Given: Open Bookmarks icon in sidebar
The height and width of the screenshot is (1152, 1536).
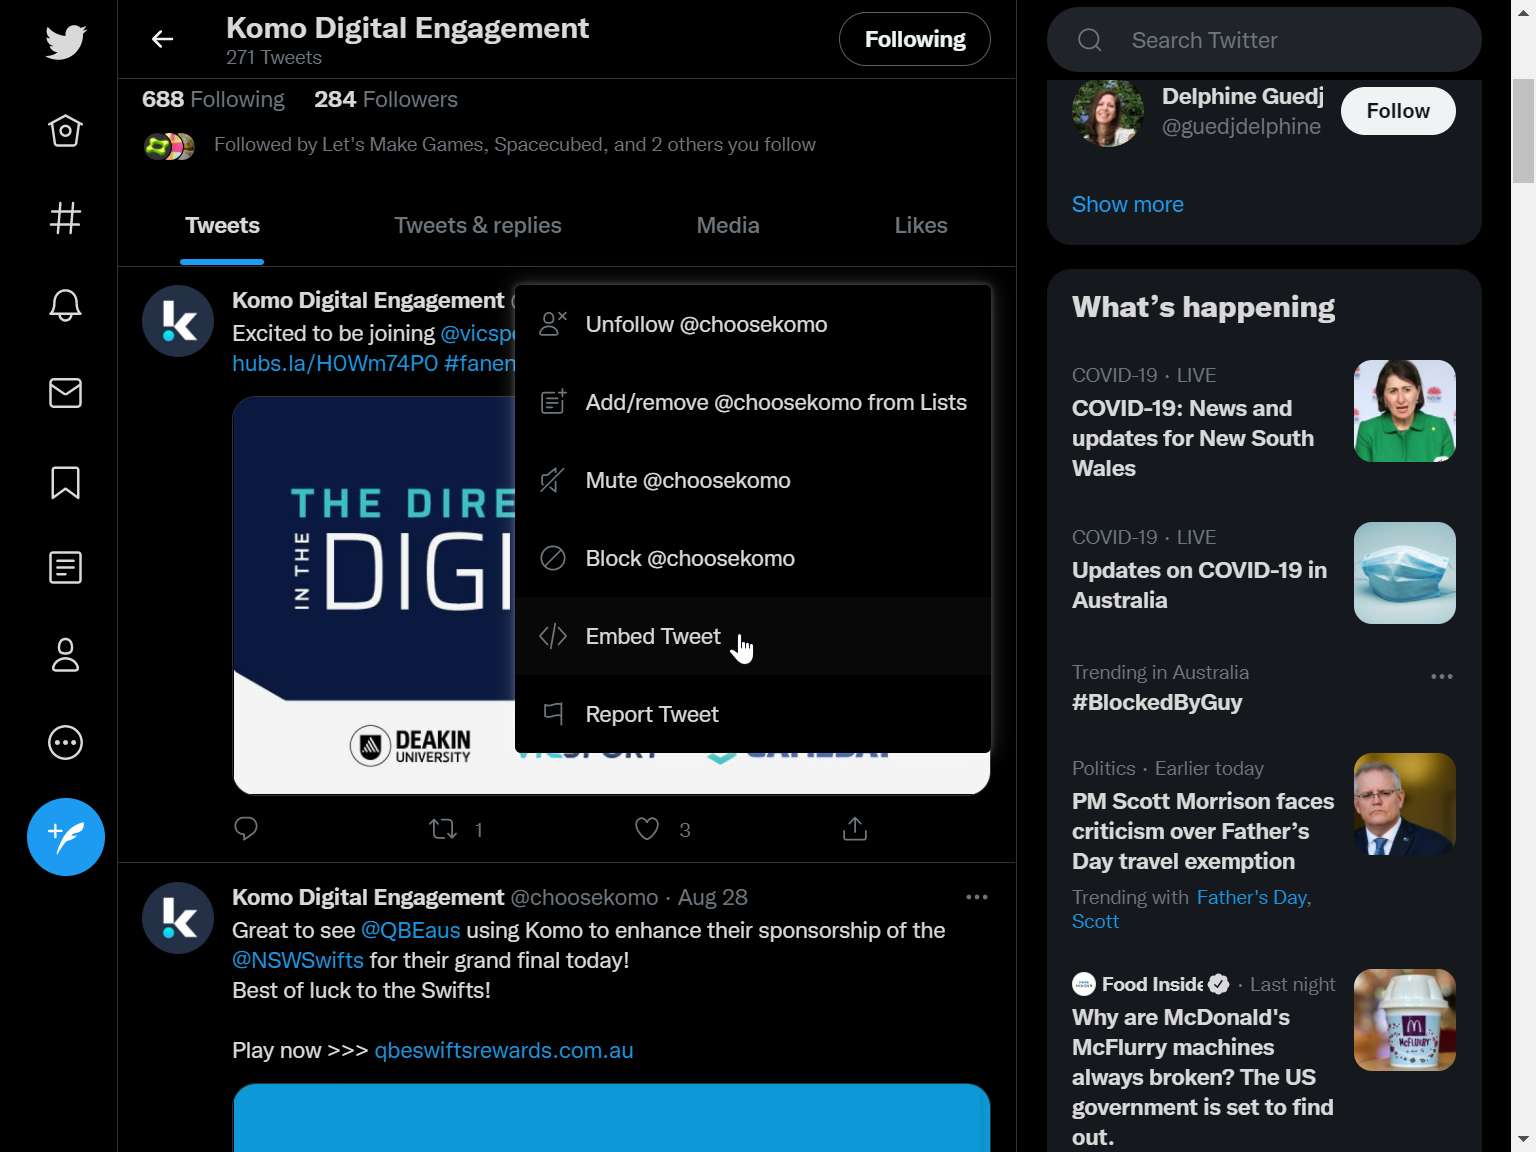Looking at the screenshot, I should coord(65,482).
